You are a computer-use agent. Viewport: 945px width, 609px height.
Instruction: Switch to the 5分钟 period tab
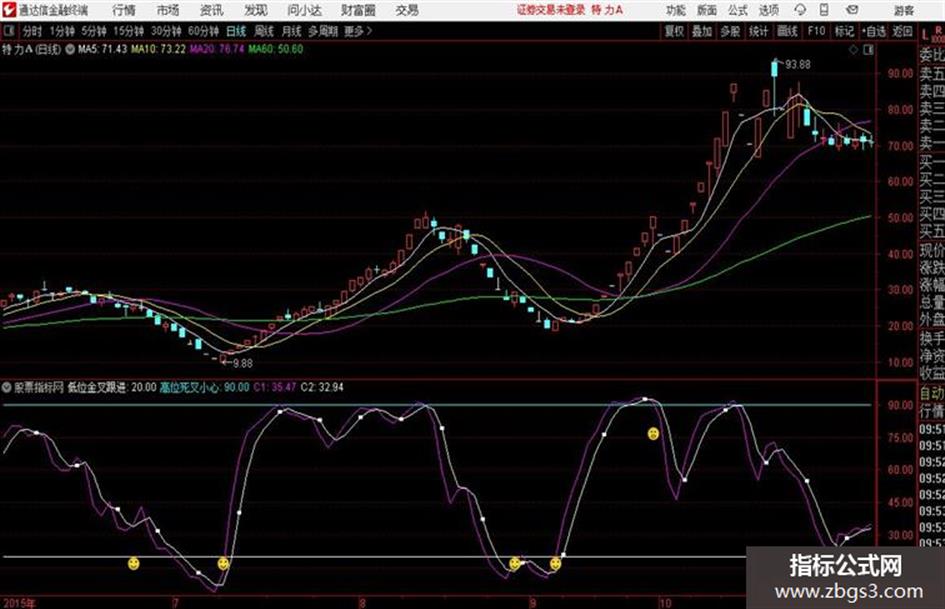[94, 31]
